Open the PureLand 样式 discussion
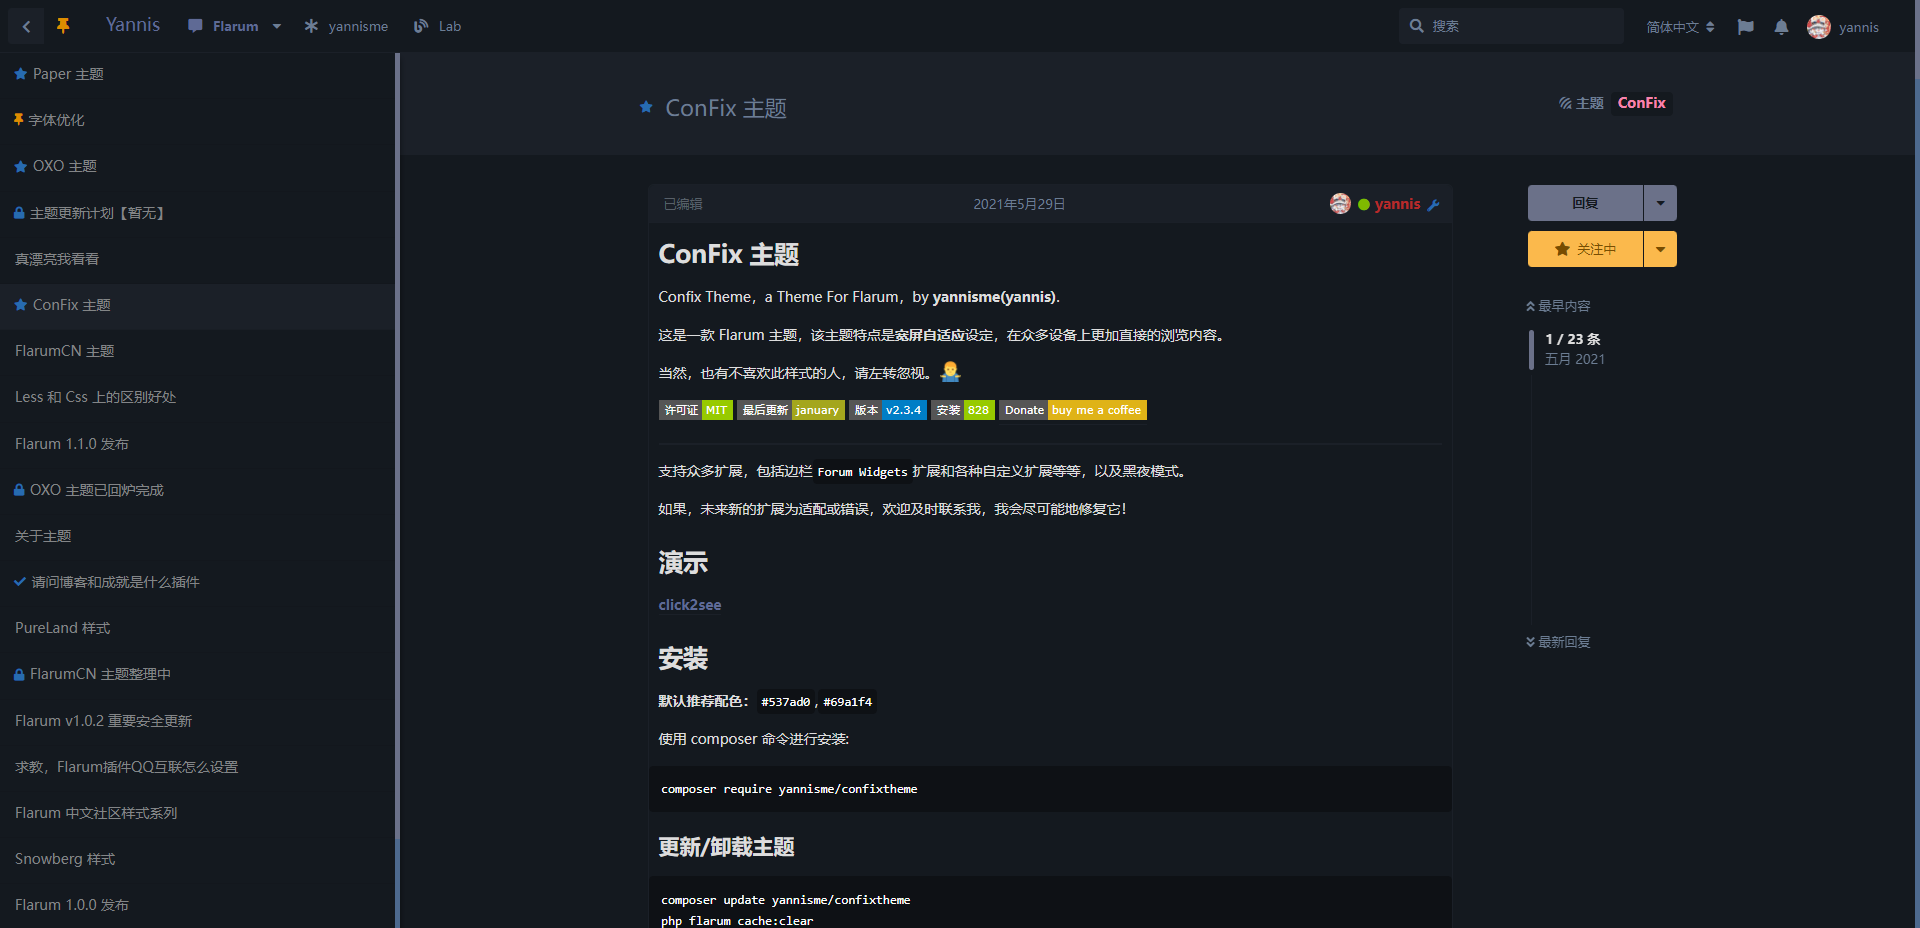This screenshot has width=1920, height=928. (x=197, y=628)
